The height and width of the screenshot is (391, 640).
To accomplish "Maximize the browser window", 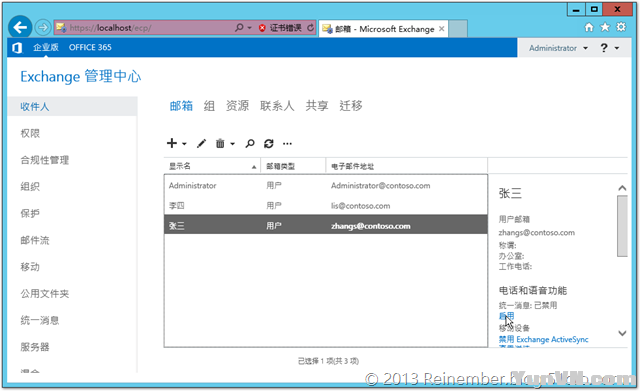I will coord(594,10).
